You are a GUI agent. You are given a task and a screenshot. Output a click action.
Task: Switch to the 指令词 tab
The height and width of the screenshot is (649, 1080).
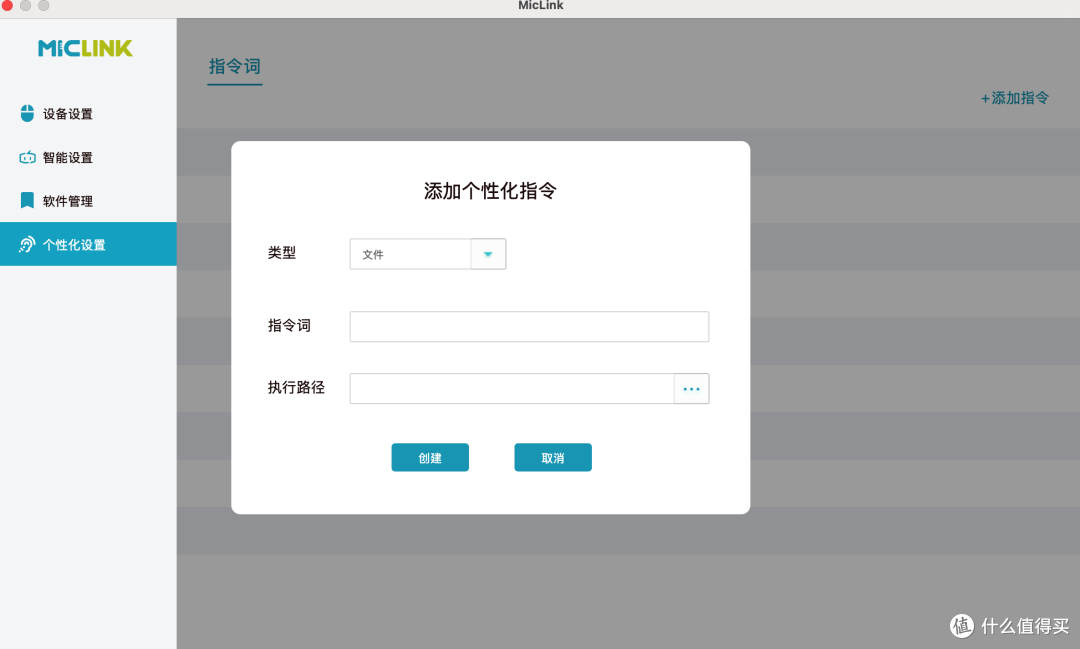(235, 67)
